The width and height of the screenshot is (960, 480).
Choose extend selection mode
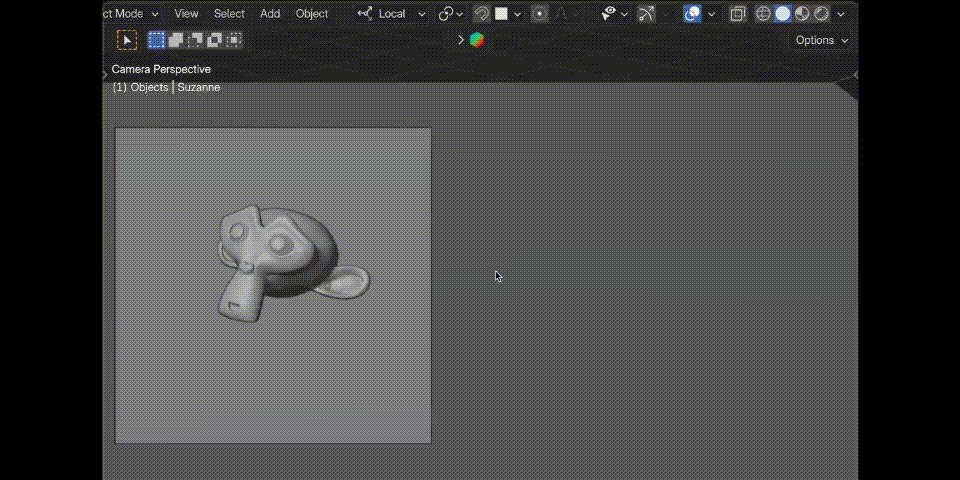point(176,40)
